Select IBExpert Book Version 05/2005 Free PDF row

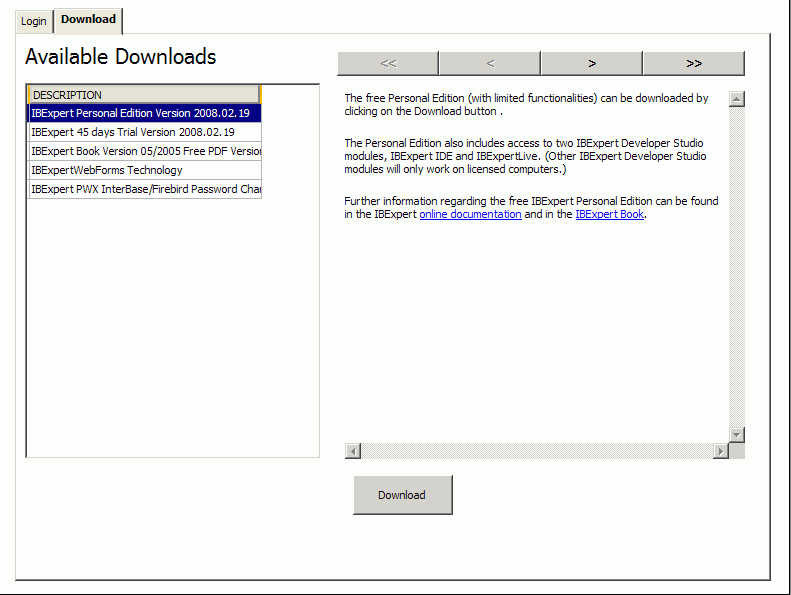click(x=145, y=151)
